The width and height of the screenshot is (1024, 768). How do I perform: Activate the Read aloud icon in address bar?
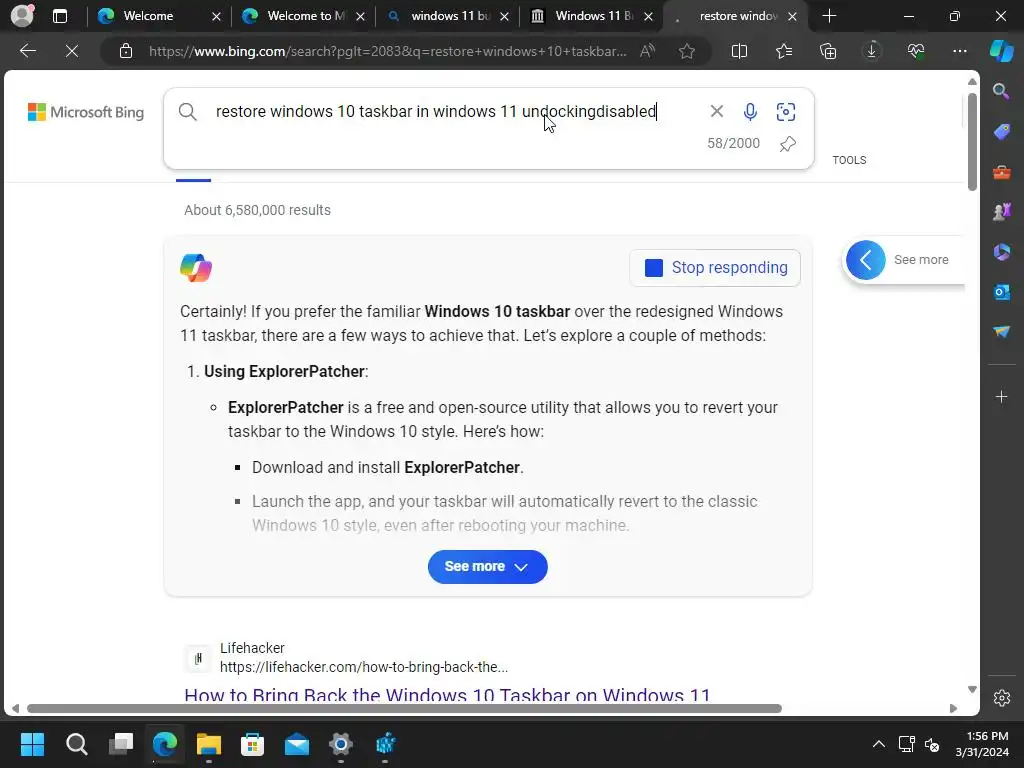coord(647,51)
